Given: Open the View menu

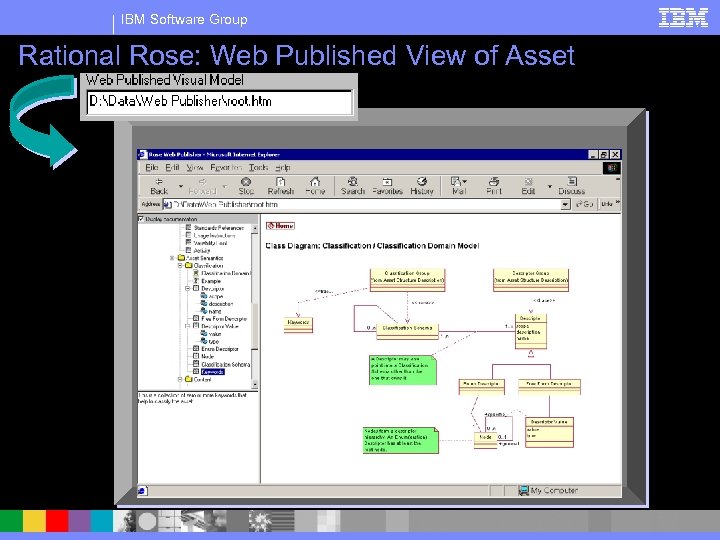Looking at the screenshot, I should pos(195,168).
